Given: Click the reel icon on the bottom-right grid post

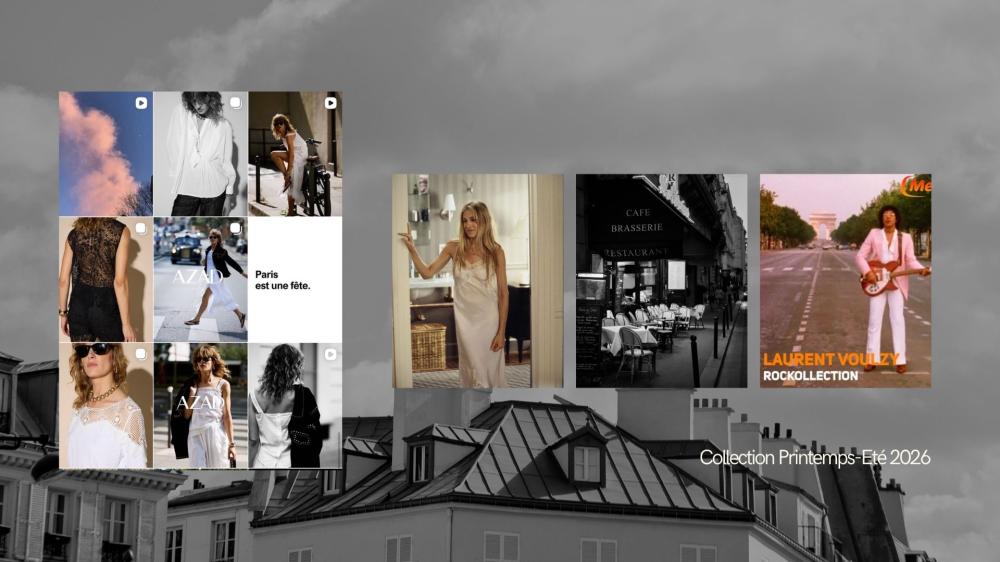Looking at the screenshot, I should click(x=330, y=354).
